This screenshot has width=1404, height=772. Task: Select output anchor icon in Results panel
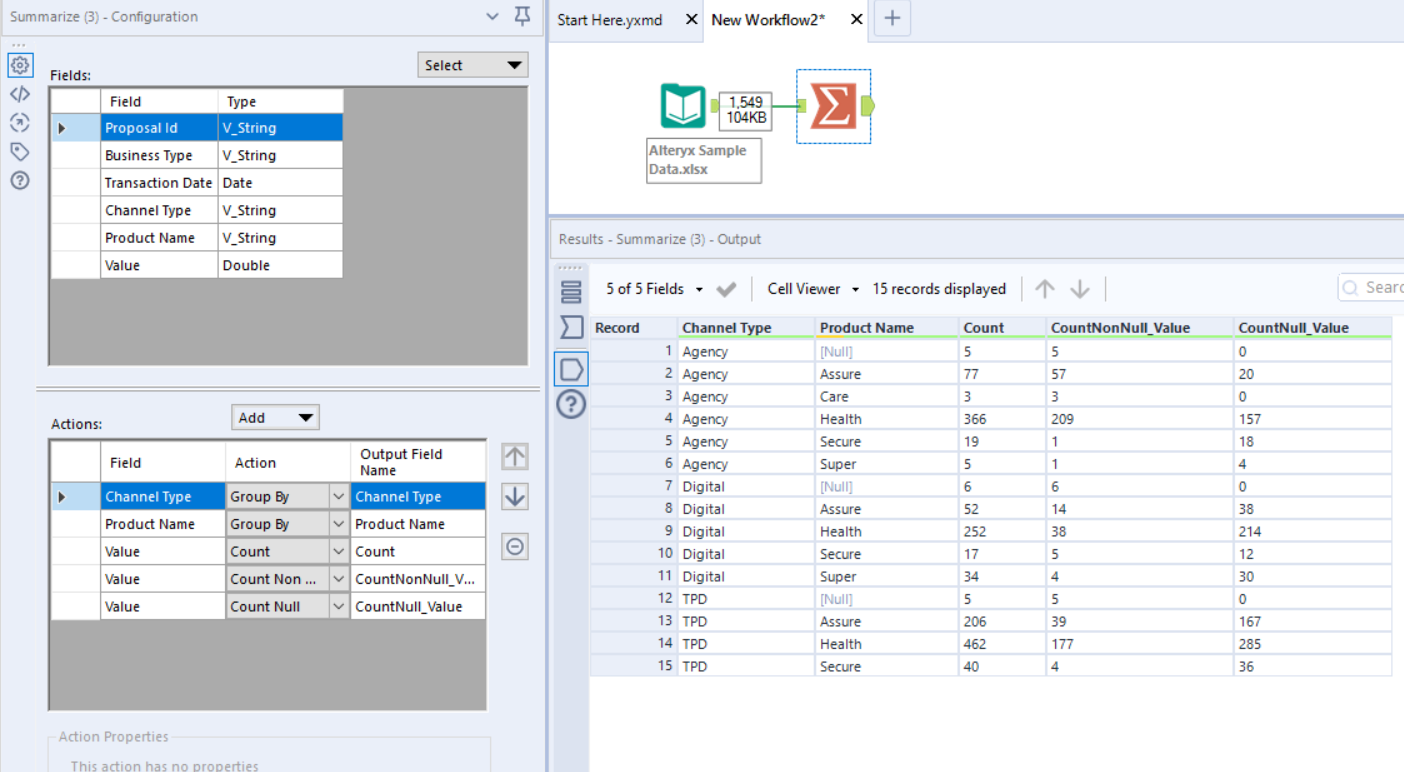571,369
